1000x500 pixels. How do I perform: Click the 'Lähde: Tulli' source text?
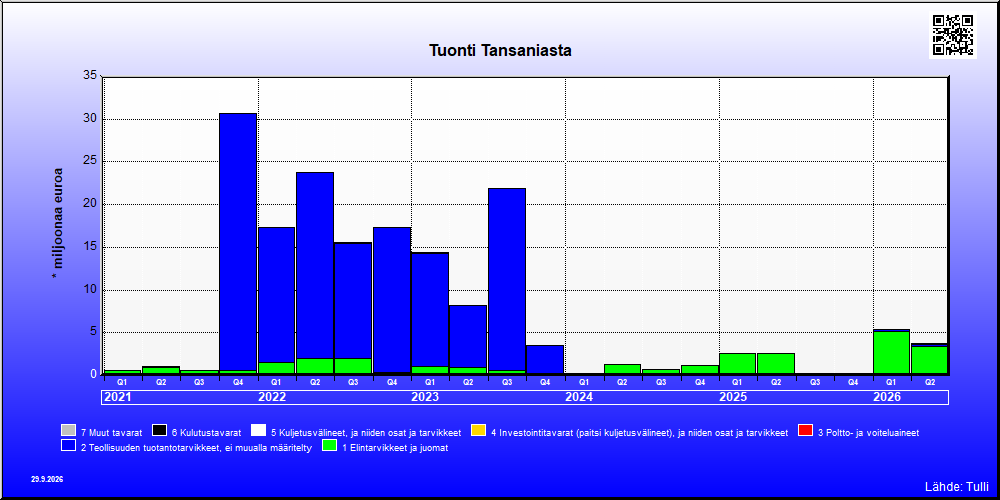click(956, 487)
